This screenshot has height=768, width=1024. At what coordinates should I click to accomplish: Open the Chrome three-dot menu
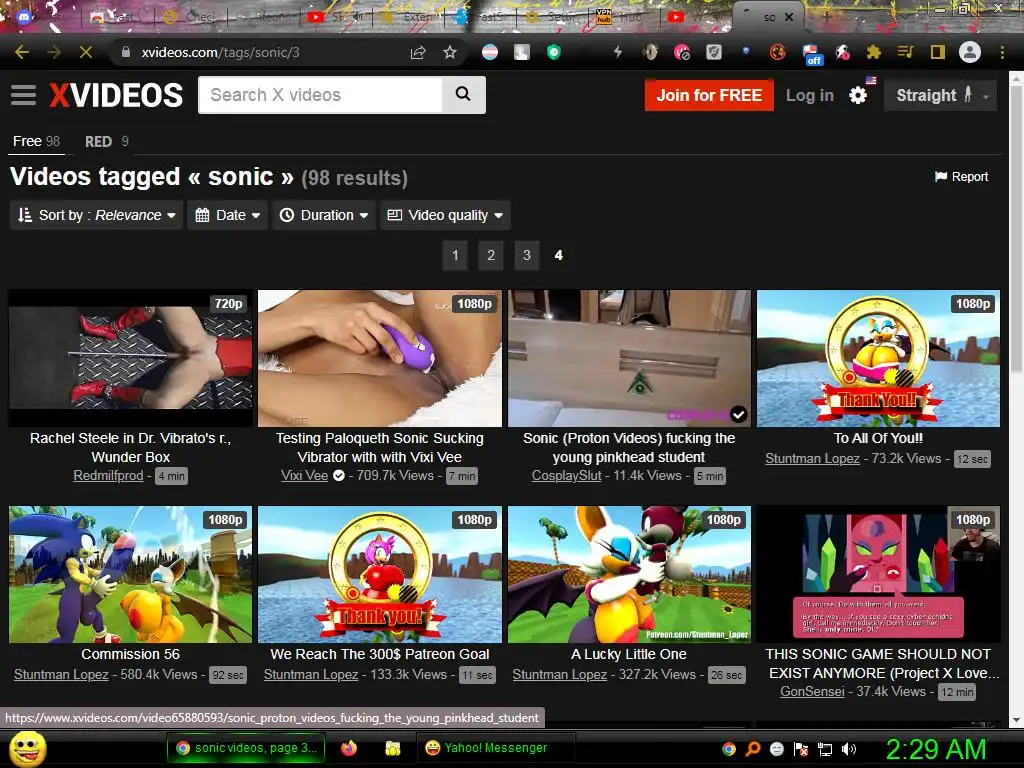(1002, 52)
